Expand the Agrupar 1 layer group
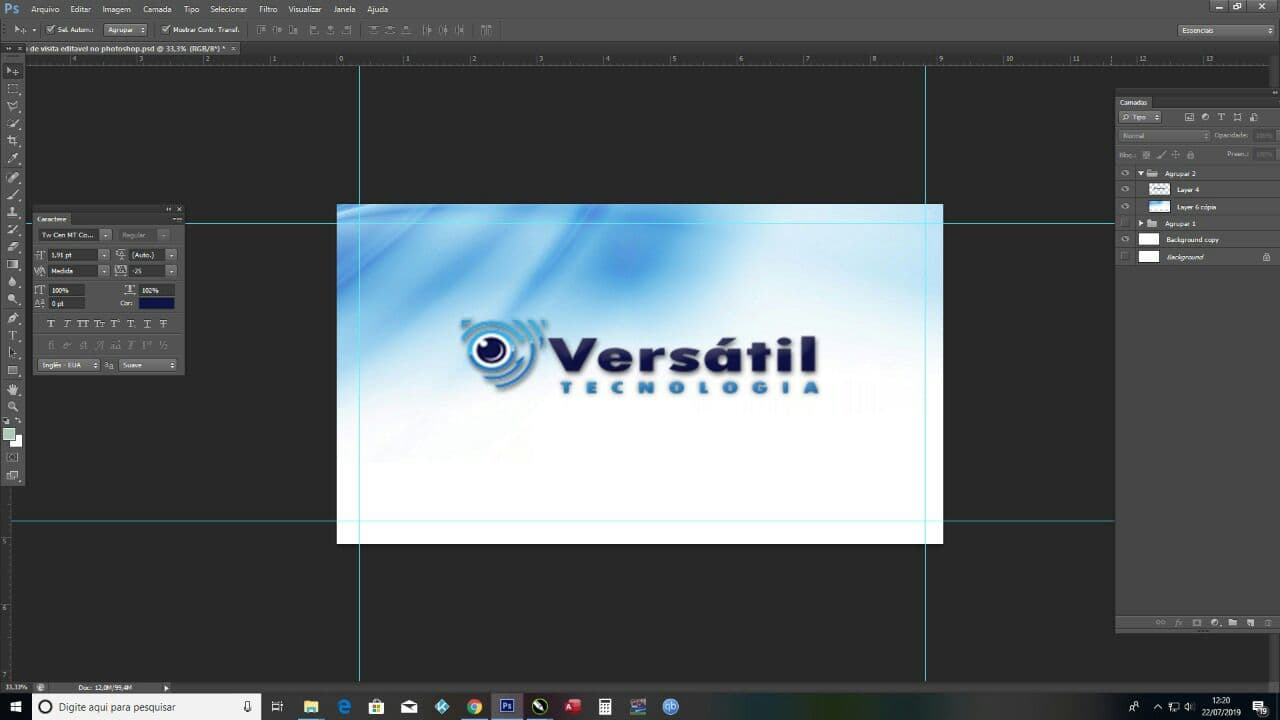The height and width of the screenshot is (720, 1280). [1140, 223]
